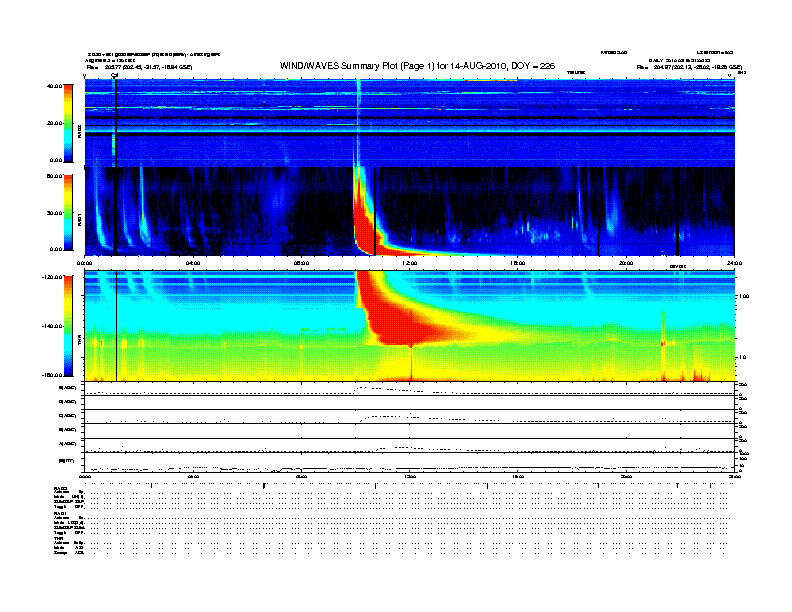Click the TNR status table heading

point(58,538)
